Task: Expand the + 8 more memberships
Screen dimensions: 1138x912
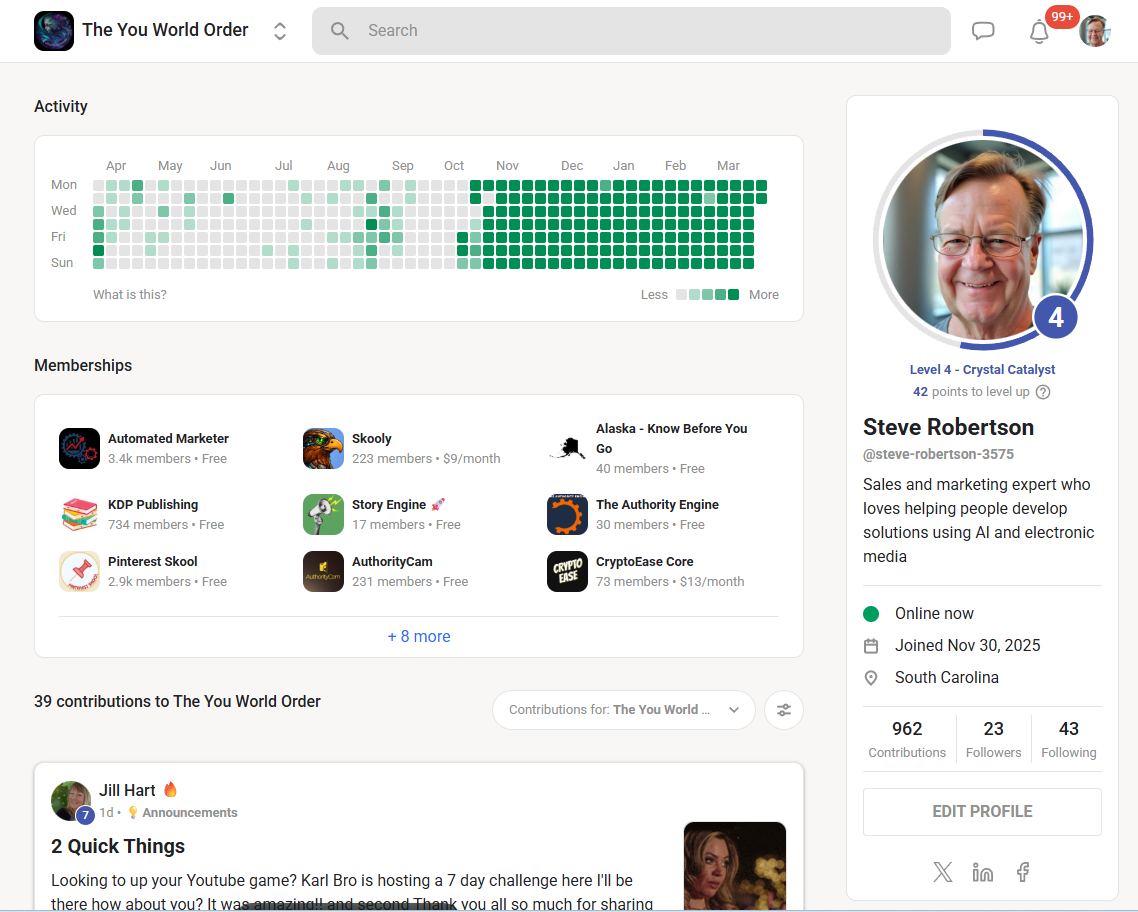Action: click(419, 636)
